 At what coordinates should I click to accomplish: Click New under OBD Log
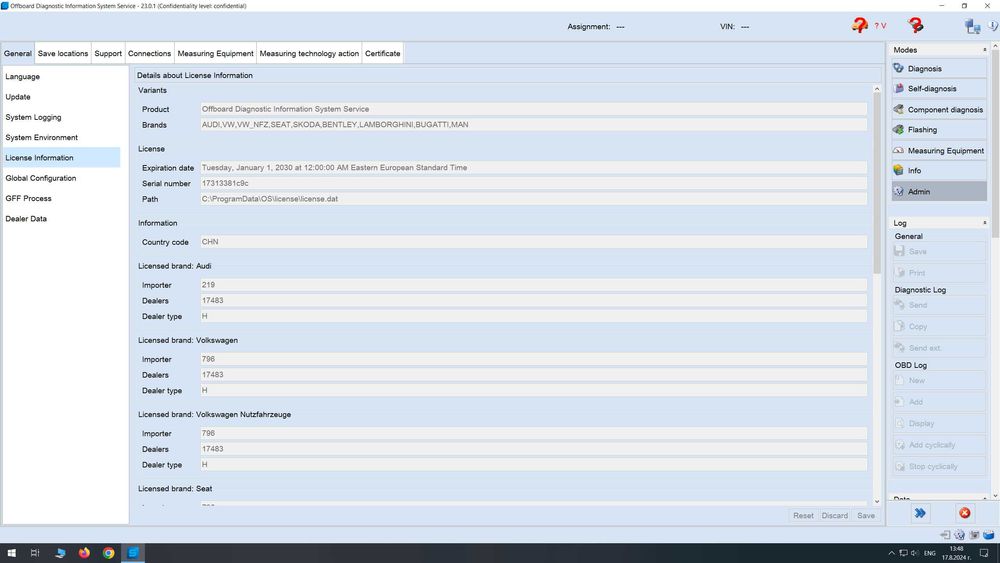point(939,381)
